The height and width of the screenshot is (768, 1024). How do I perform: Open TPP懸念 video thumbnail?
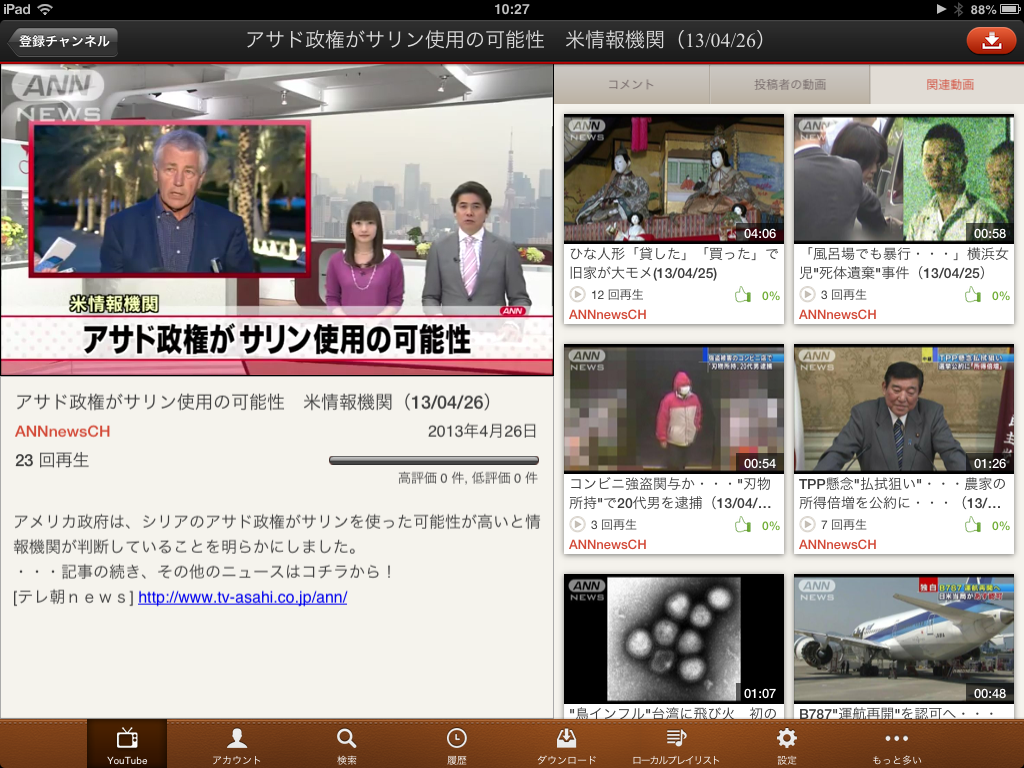tap(904, 408)
